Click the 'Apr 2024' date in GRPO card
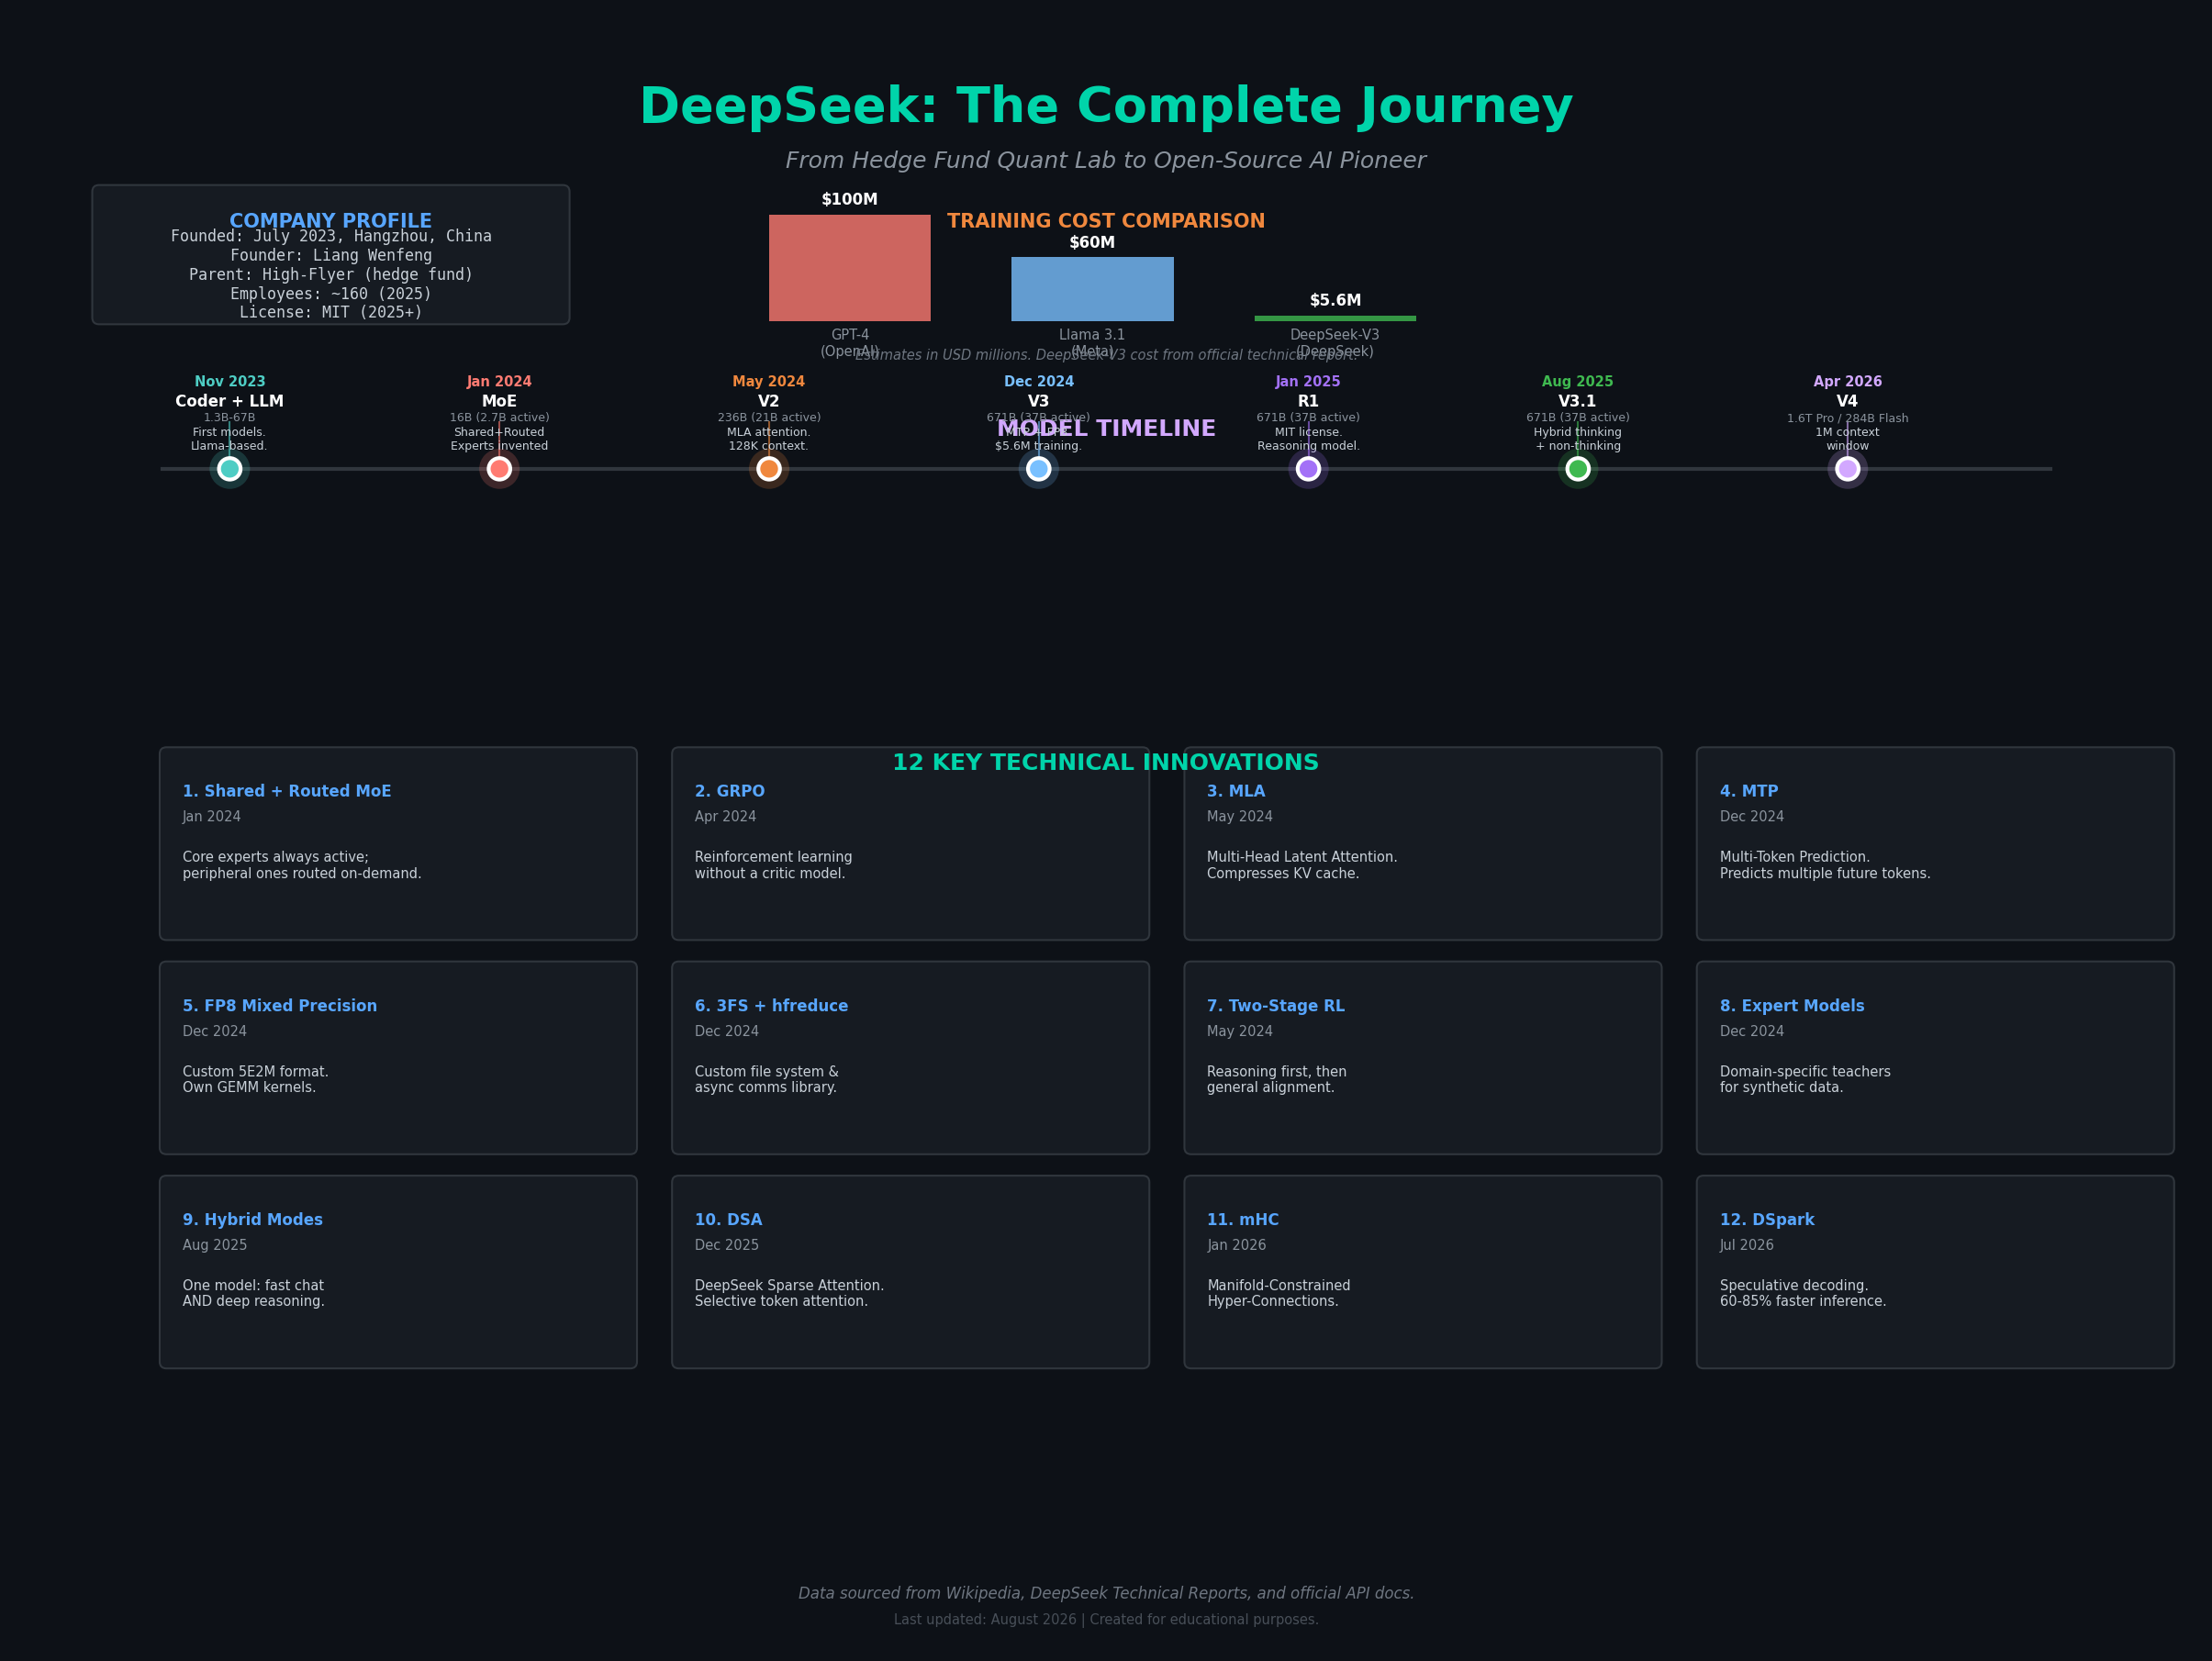This screenshot has width=2212, height=1661. pos(726,817)
